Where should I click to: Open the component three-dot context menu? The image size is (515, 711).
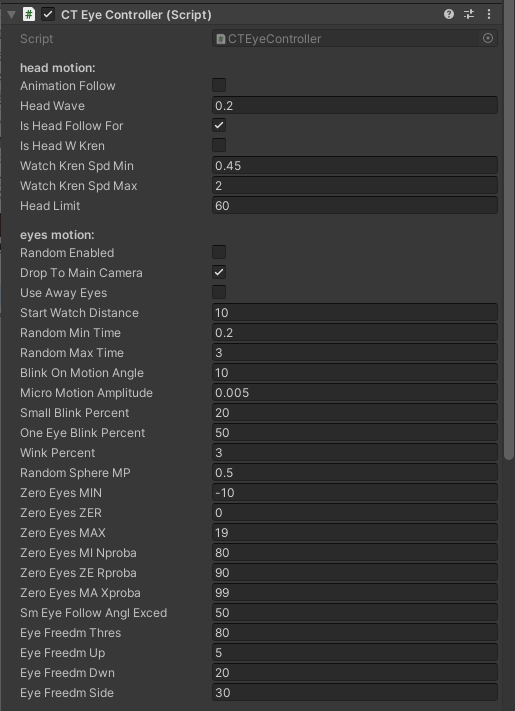[x=489, y=15]
